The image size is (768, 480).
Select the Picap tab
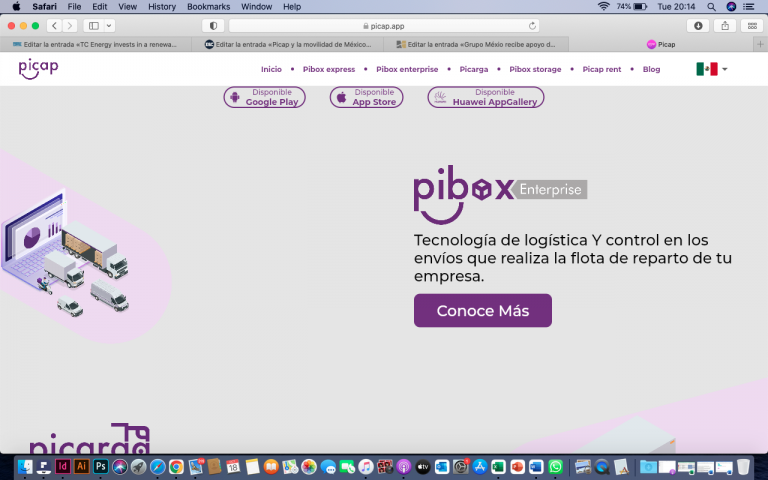[x=661, y=44]
